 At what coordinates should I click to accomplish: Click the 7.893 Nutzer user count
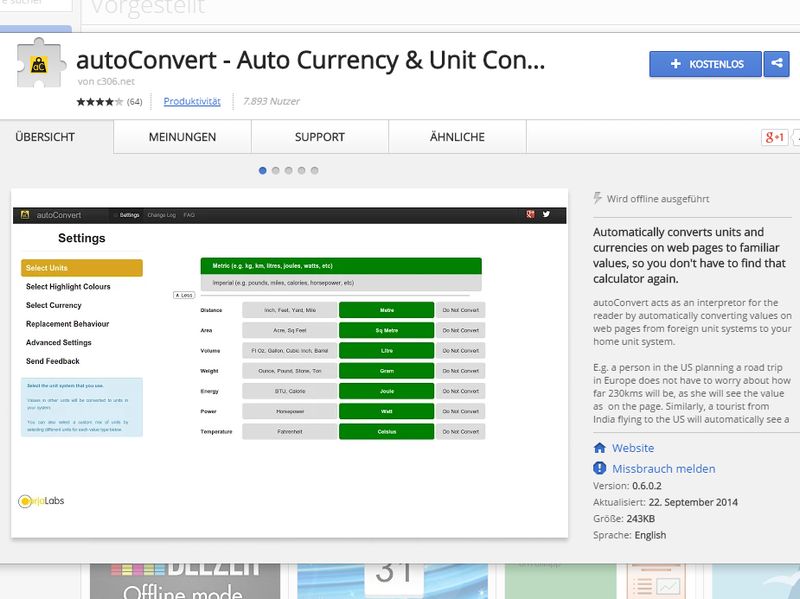point(271,102)
